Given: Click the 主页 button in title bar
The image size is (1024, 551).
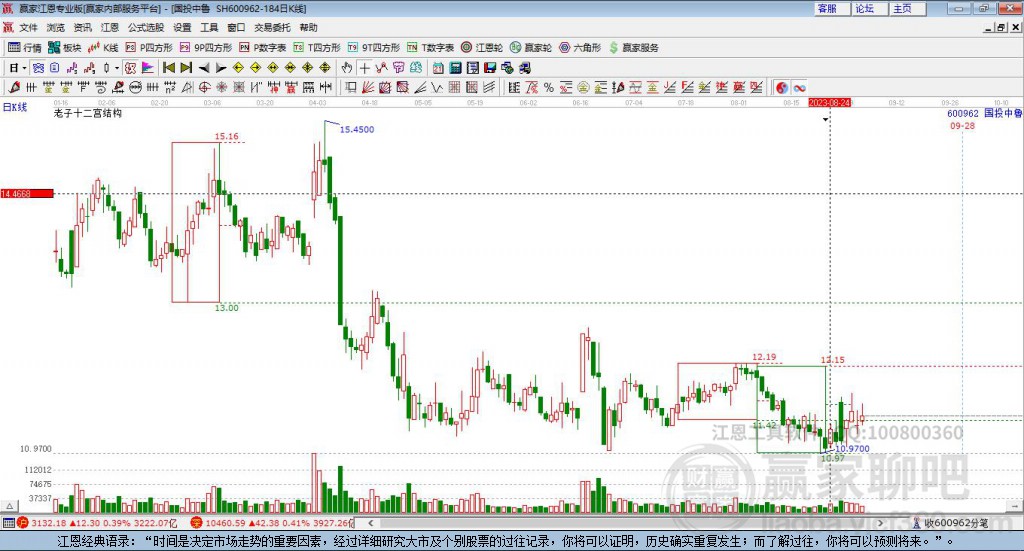Looking at the screenshot, I should click(x=908, y=8).
